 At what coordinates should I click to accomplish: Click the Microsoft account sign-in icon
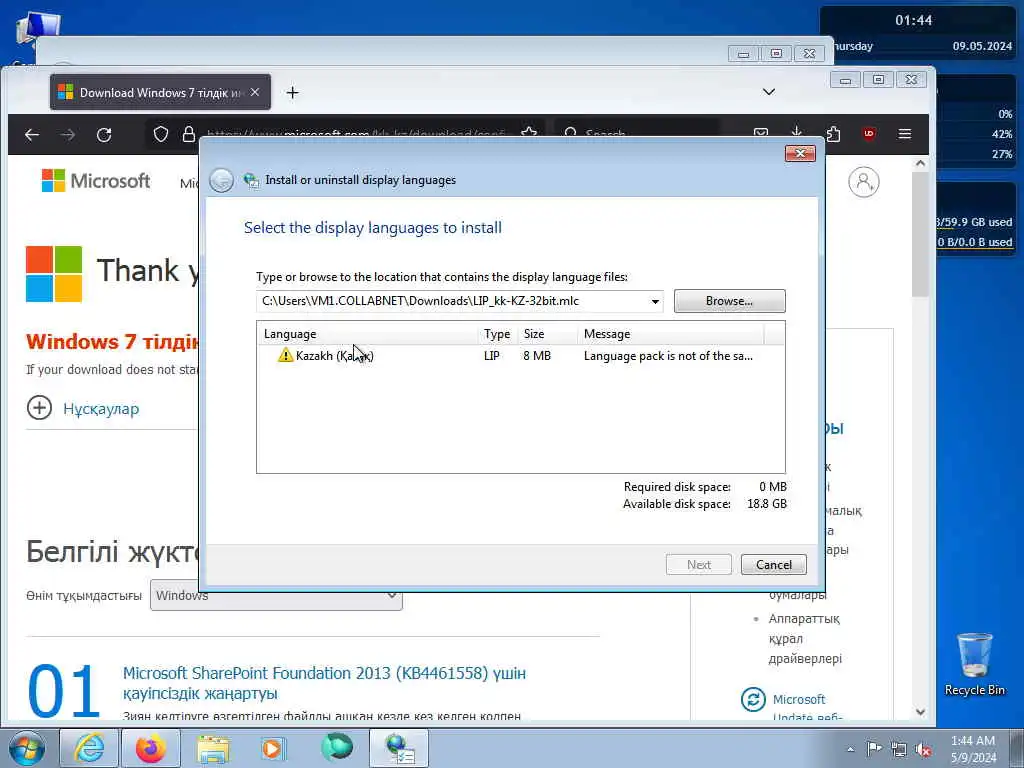click(x=863, y=182)
